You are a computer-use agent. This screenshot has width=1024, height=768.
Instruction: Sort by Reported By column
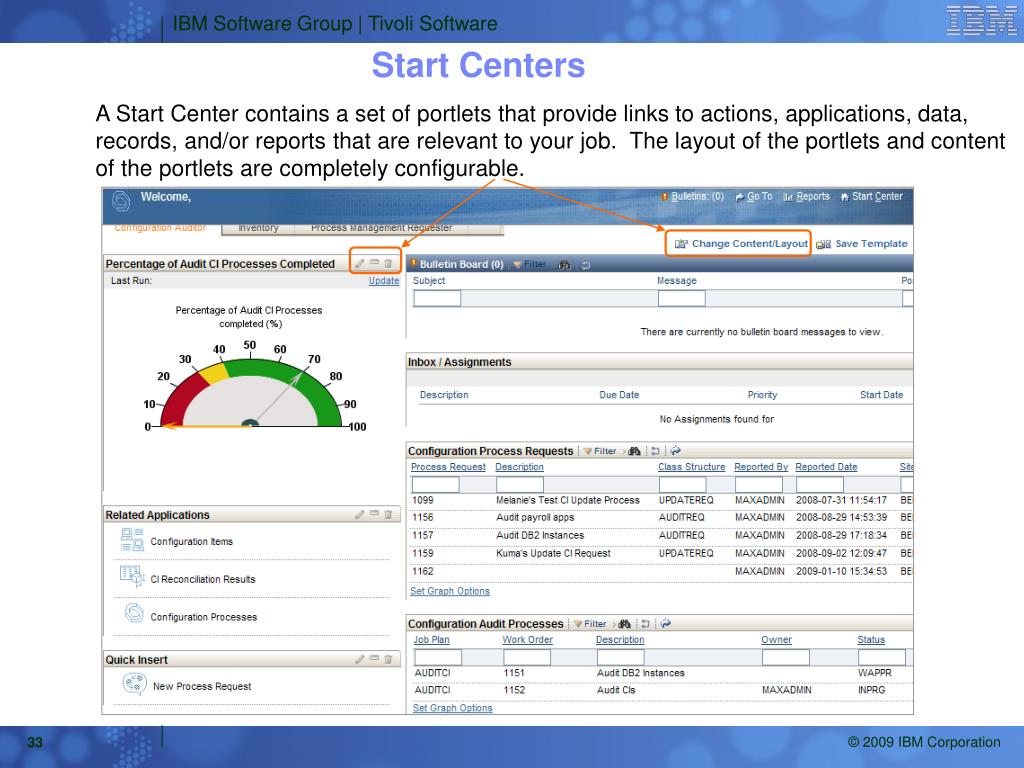(x=761, y=467)
